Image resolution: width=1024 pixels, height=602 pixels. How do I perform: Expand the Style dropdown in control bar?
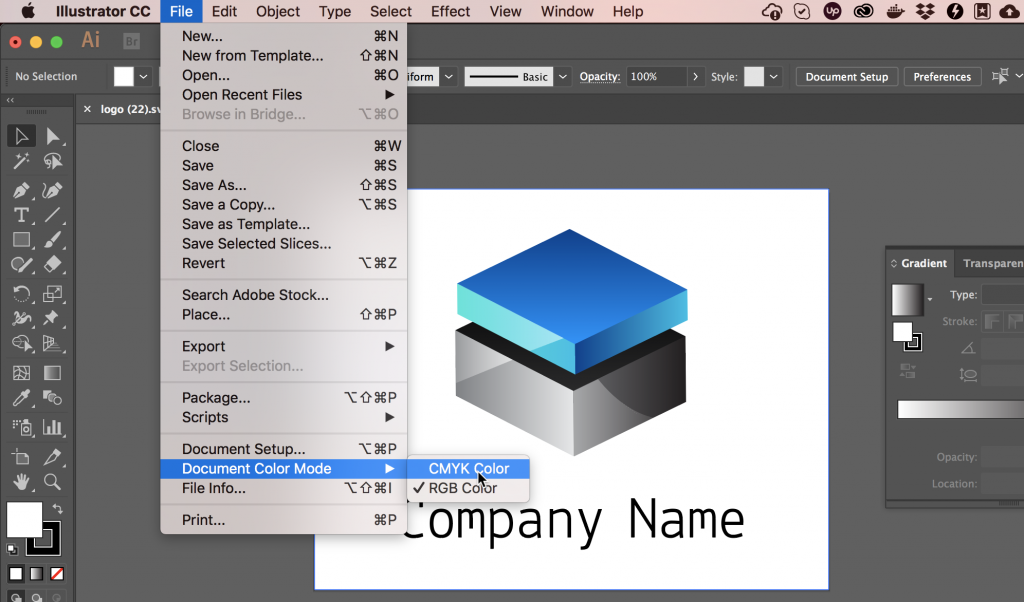coord(776,76)
